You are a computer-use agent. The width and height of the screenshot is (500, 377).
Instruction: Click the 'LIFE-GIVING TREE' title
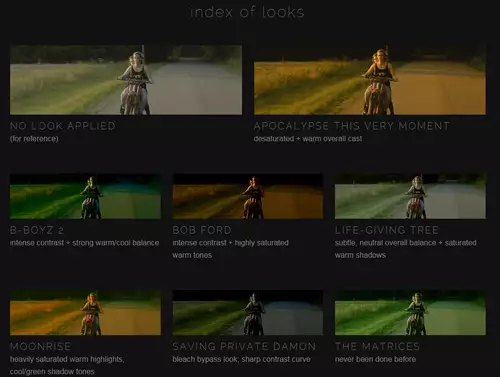(387, 230)
